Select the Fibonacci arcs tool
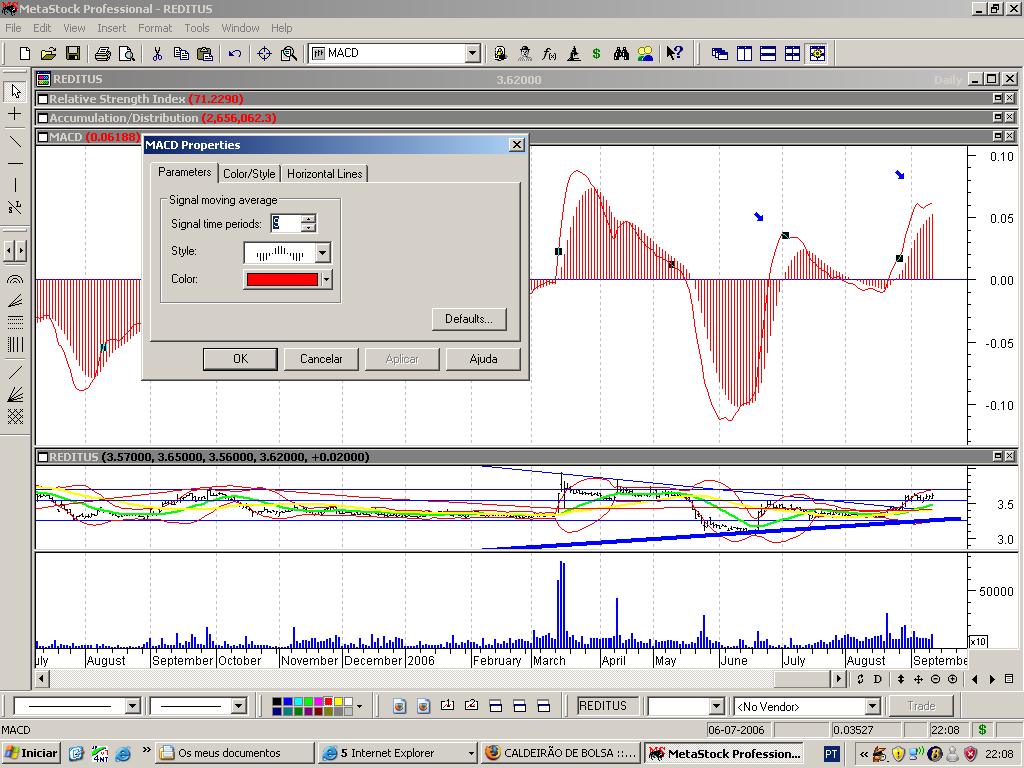The height and width of the screenshot is (768, 1024). [15, 281]
